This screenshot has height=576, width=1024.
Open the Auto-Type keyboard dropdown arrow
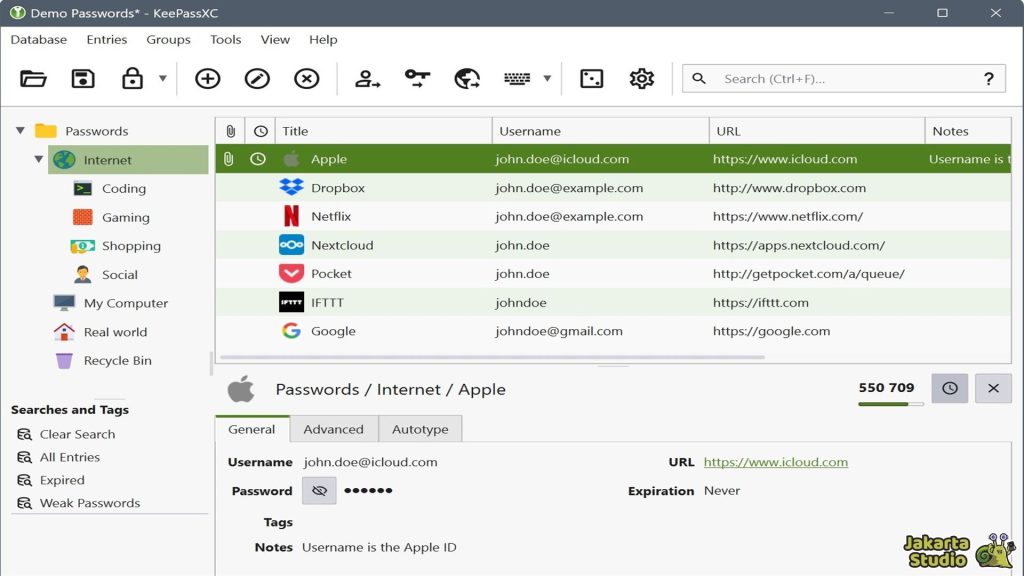547,79
